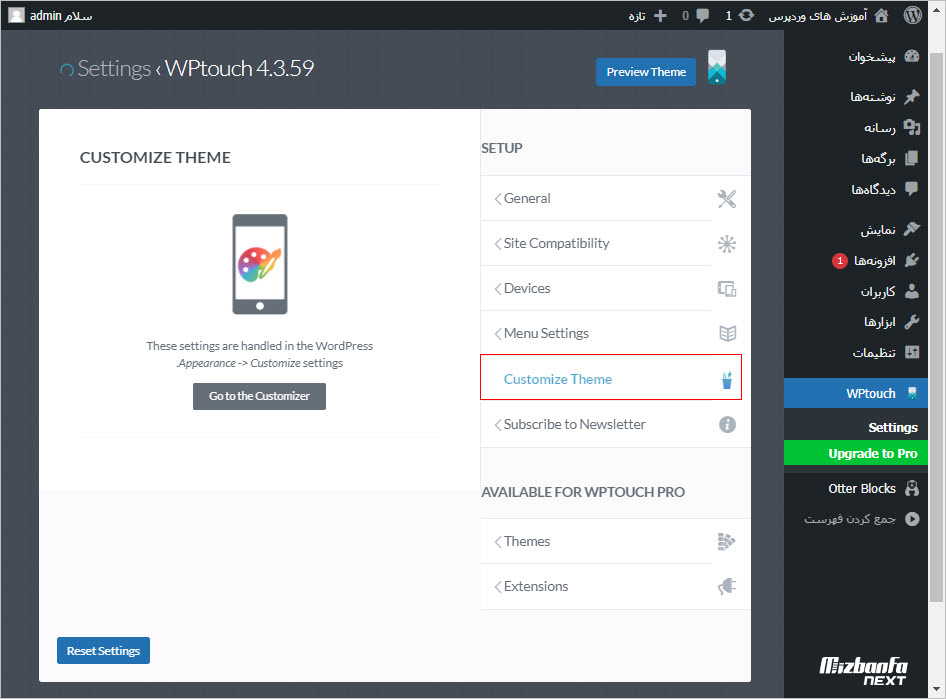946x699 pixels.
Task: Click the admin user avatar
Action: (x=16, y=16)
